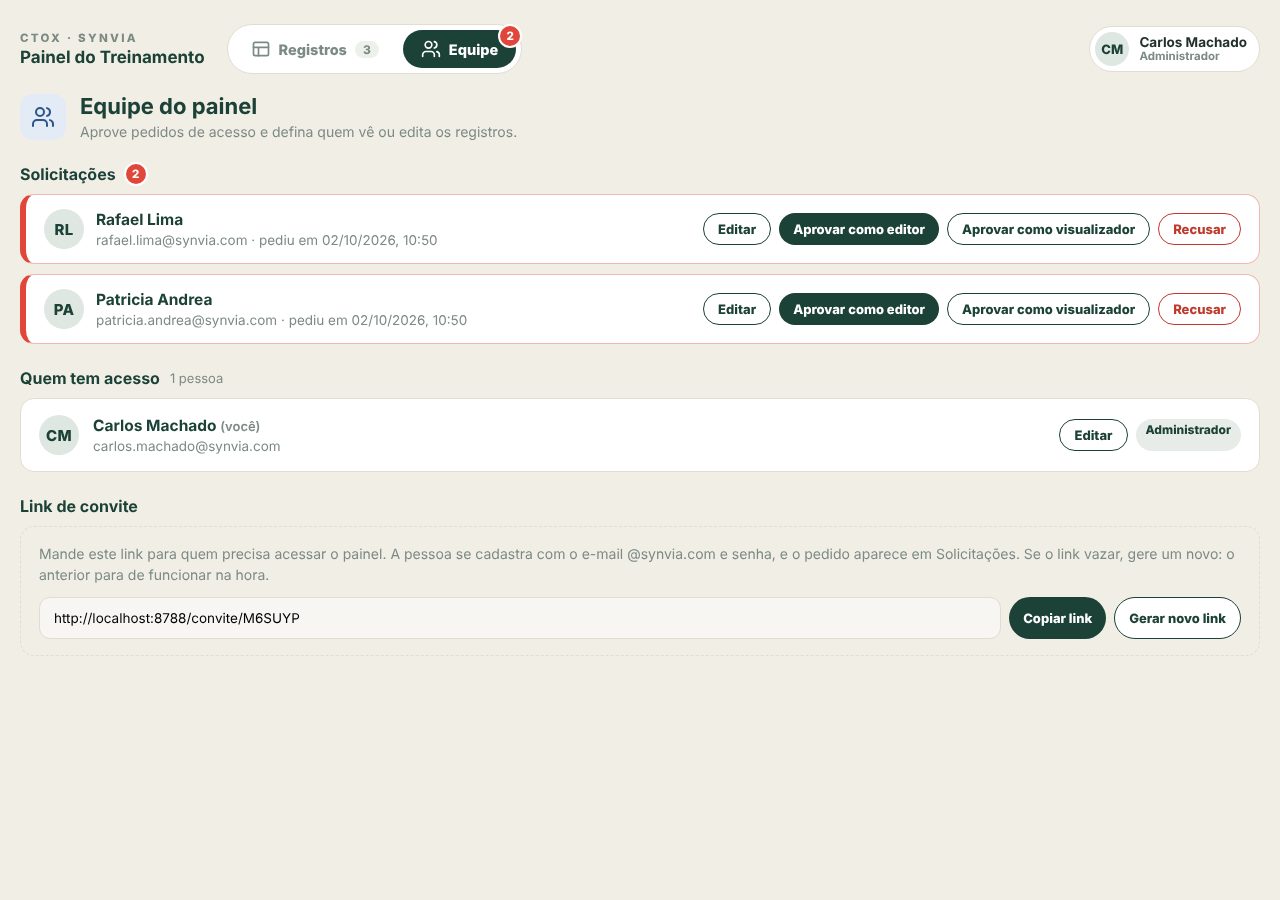Click the Equipe do painel header icon
This screenshot has width=1280, height=900.
[43, 117]
